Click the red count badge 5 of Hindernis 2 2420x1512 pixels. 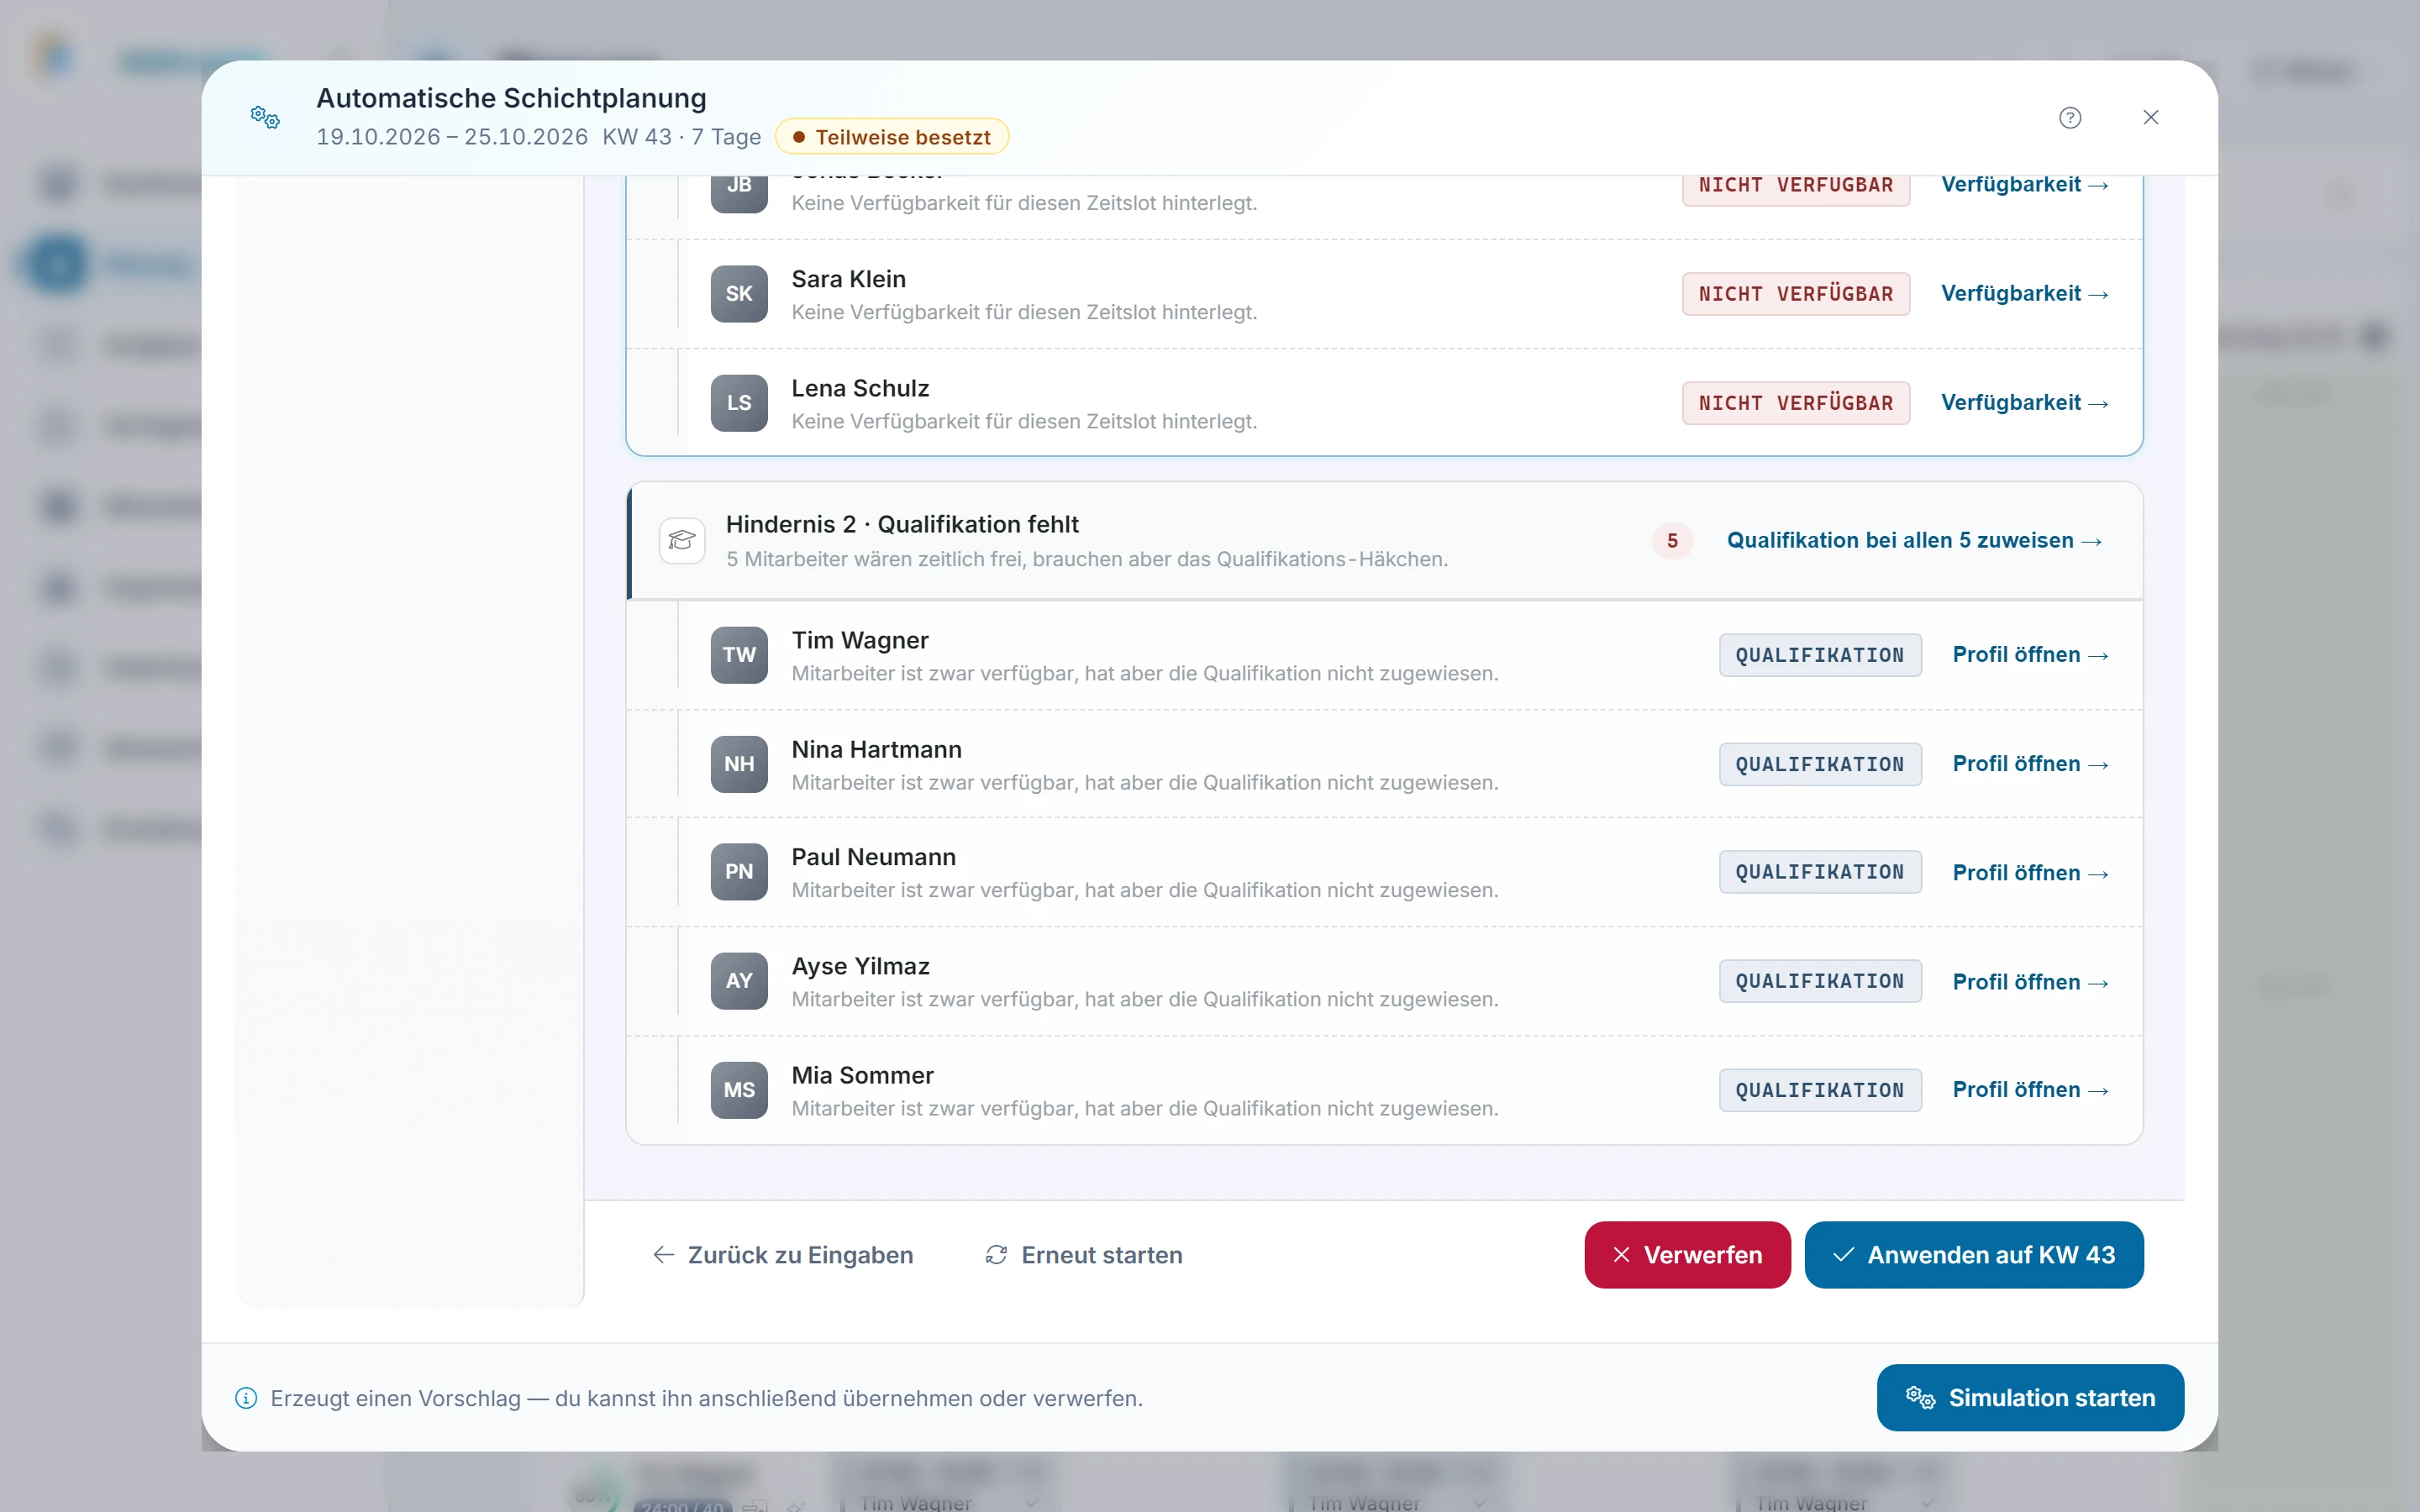coord(1672,540)
